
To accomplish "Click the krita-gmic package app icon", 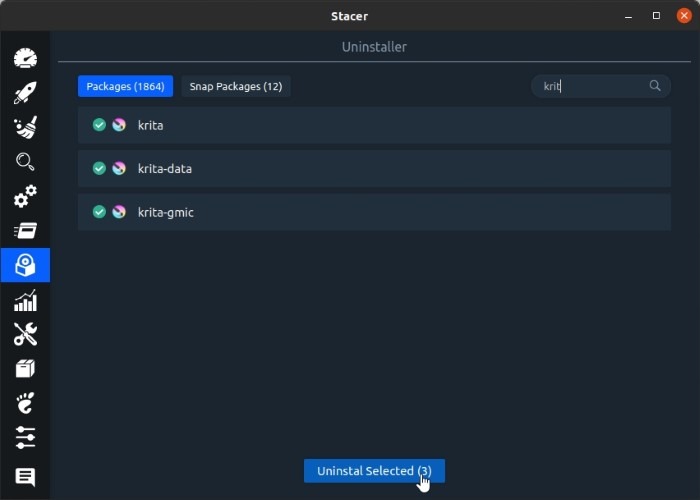I will [x=119, y=212].
